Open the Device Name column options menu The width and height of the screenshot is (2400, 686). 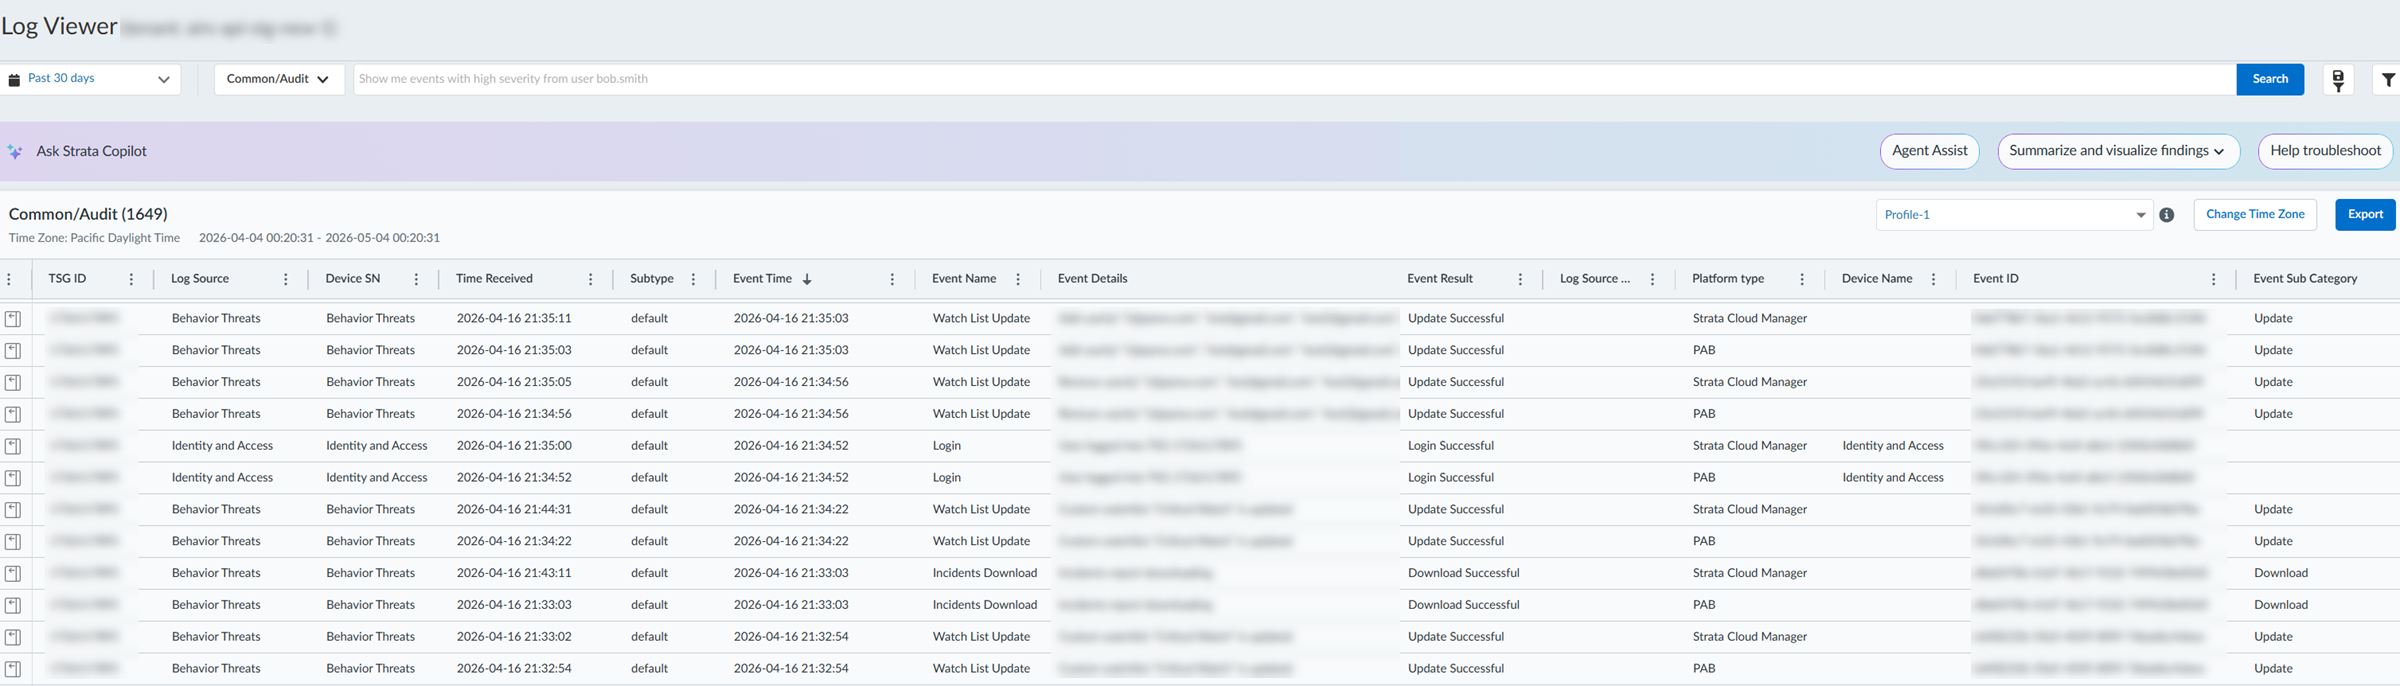(x=1933, y=279)
